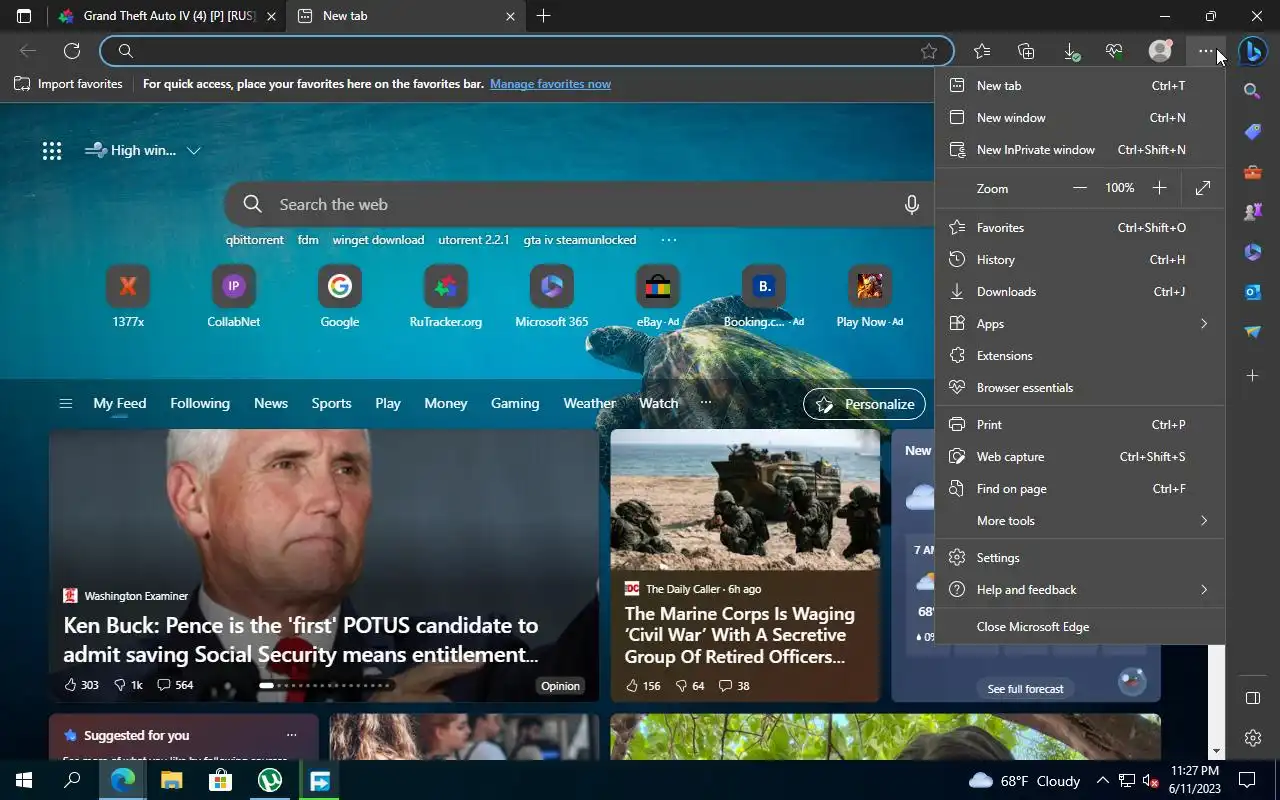Select Close Microsoft Edge
Image resolution: width=1280 pixels, height=800 pixels.
coord(1079,627)
